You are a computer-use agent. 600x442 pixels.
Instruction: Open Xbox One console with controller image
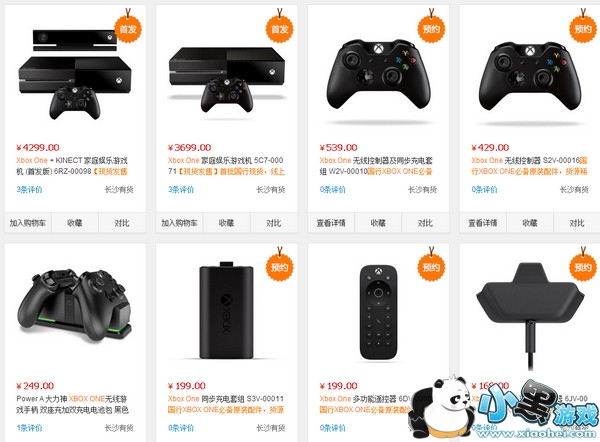[227, 80]
